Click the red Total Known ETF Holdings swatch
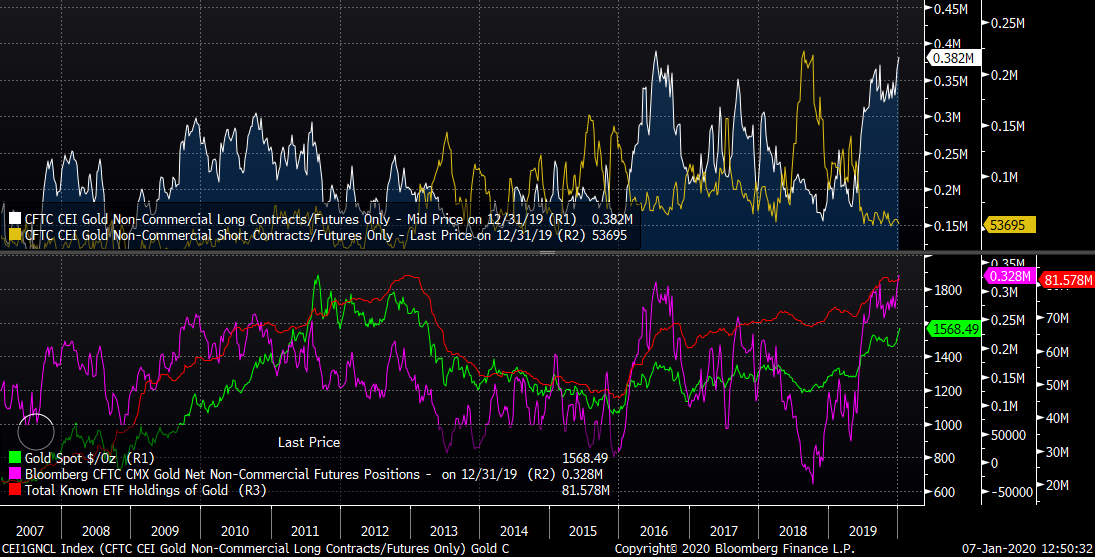Viewport: 1095px width, 557px height. (x=15, y=491)
